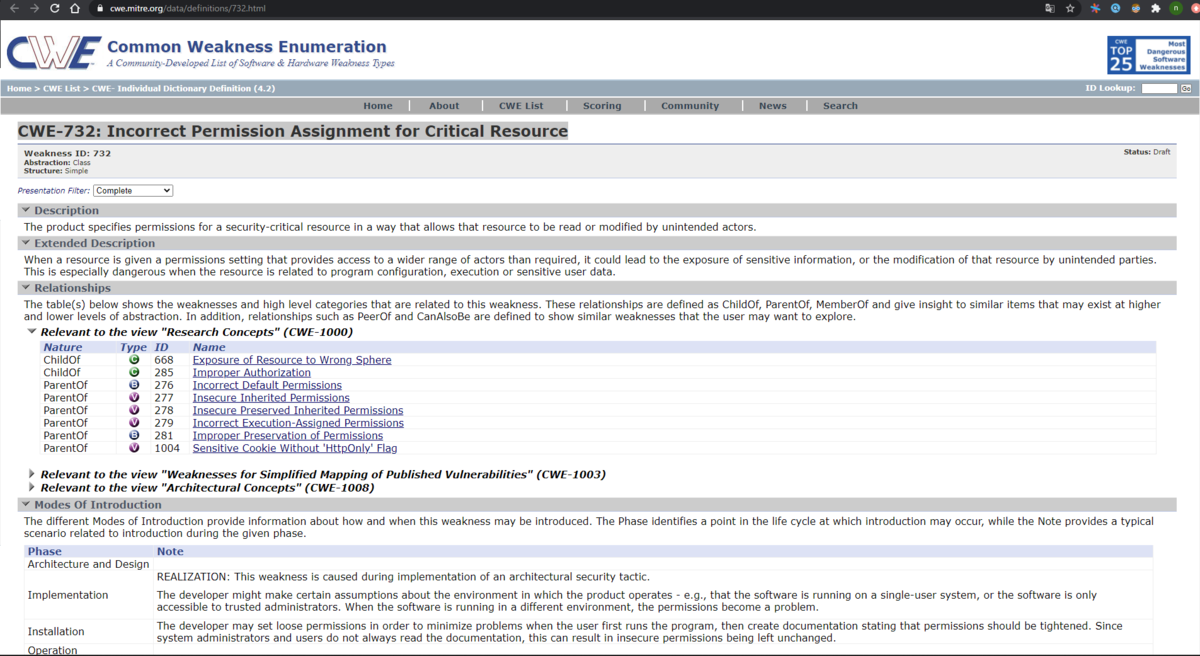1200x656 pixels.
Task: Open Incorrect Execution-Assigned Permissions link
Action: coord(298,423)
